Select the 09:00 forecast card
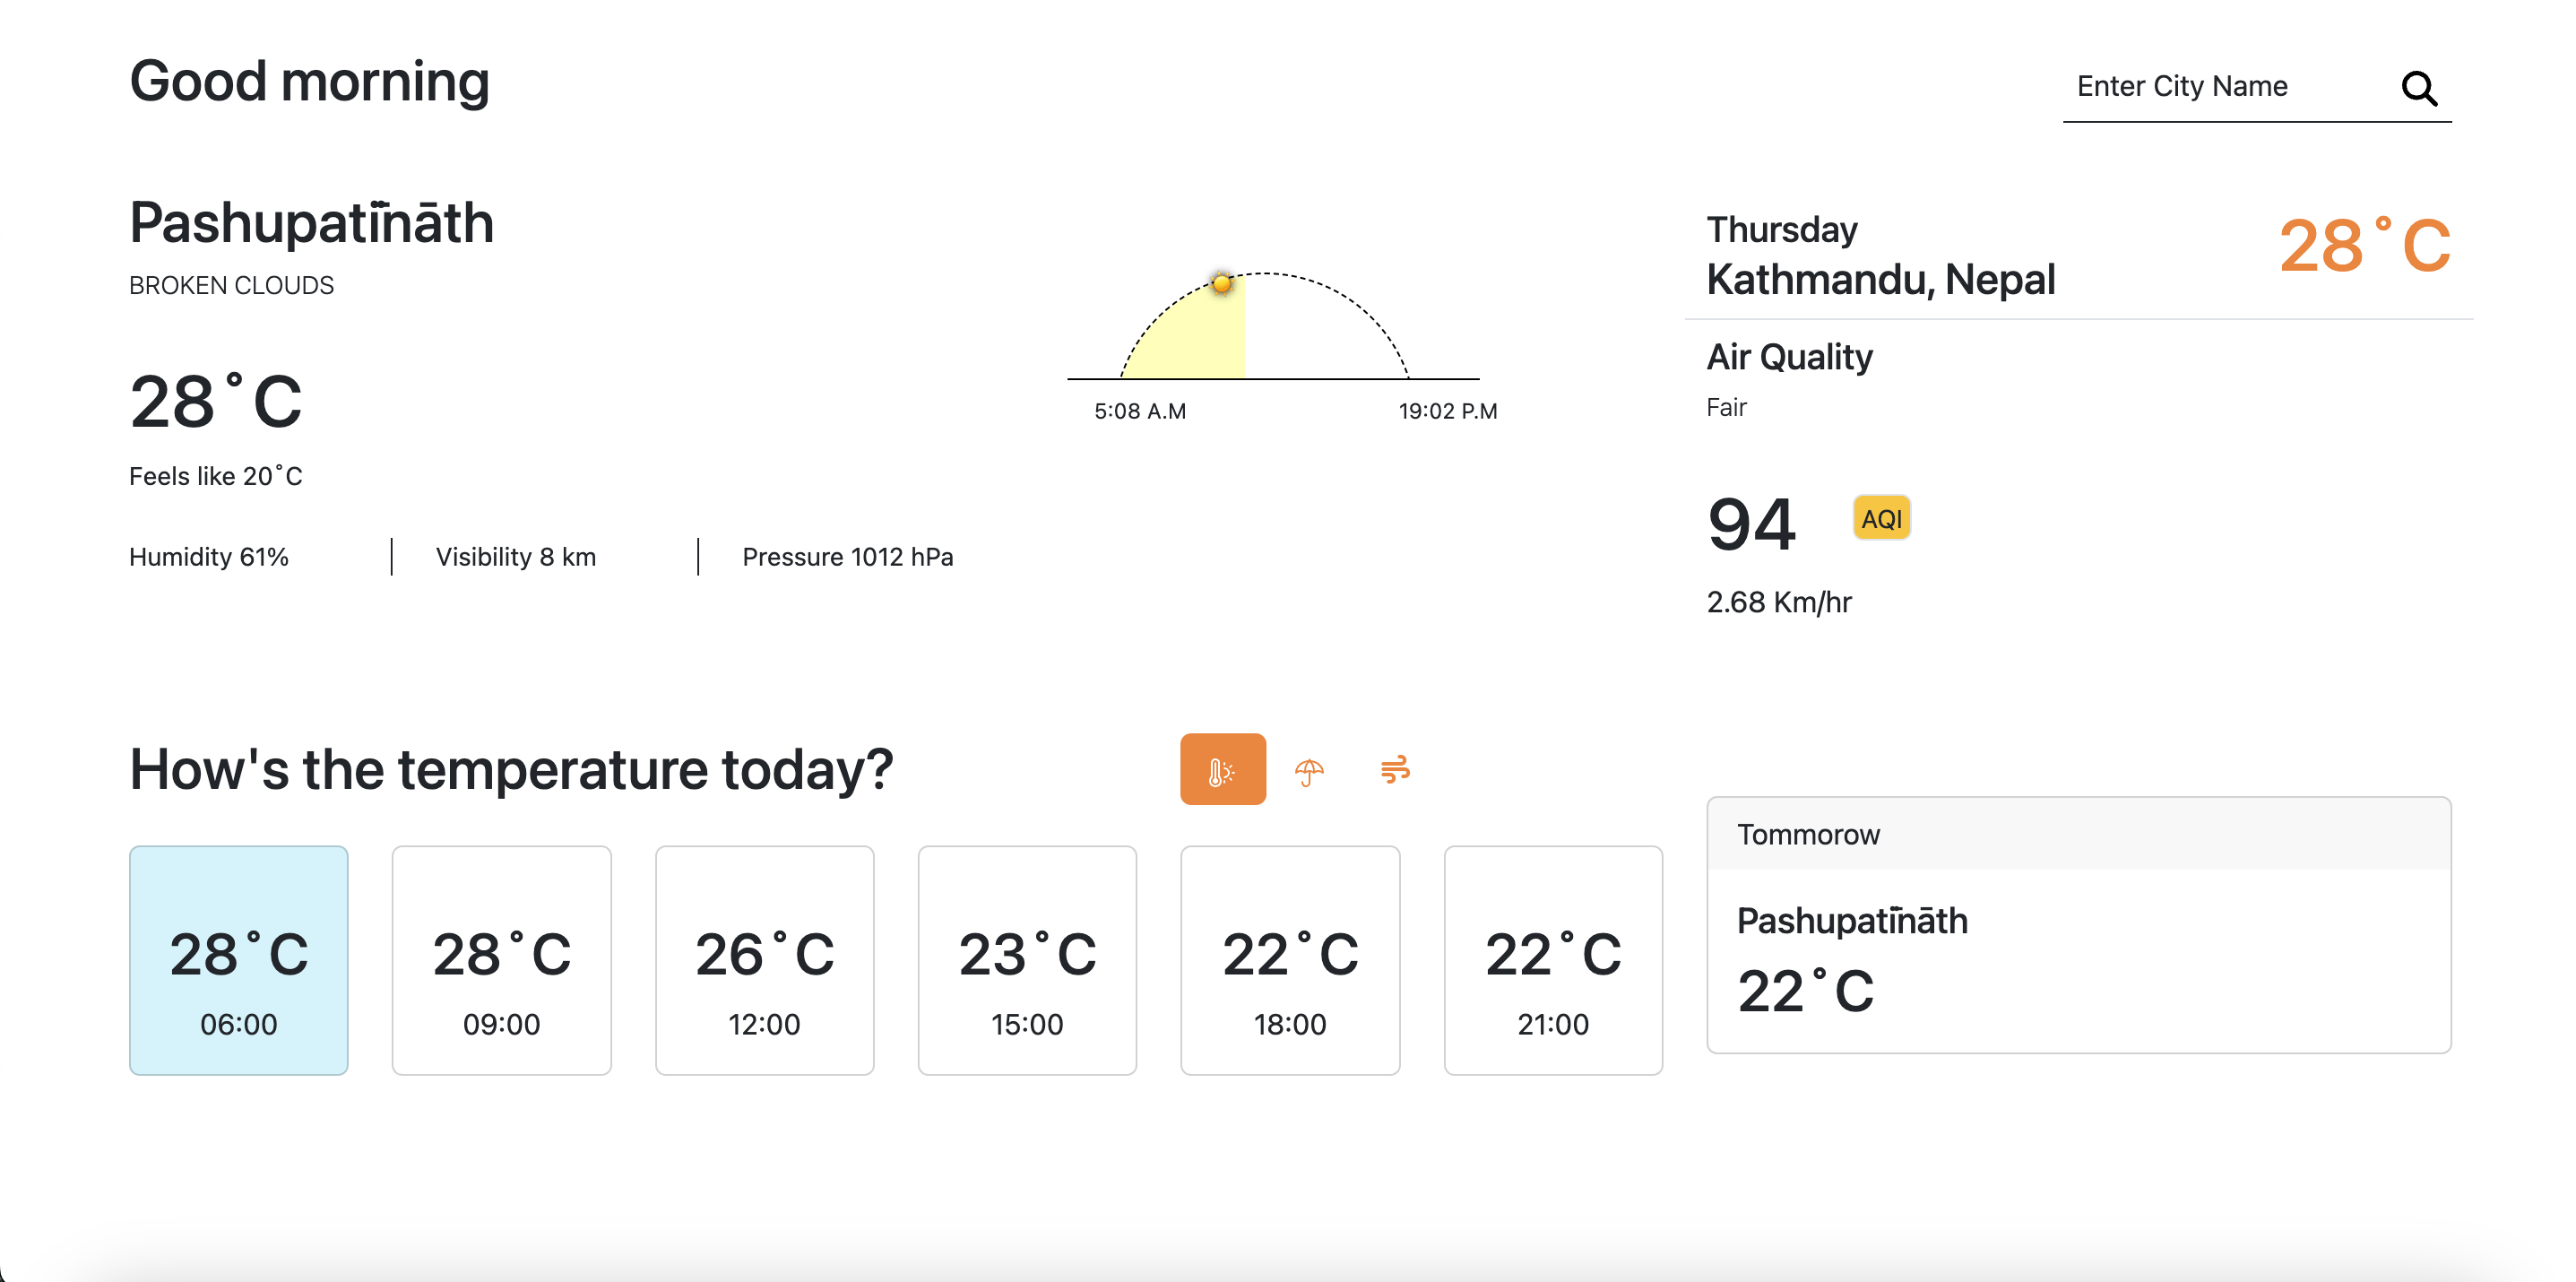 [x=501, y=960]
